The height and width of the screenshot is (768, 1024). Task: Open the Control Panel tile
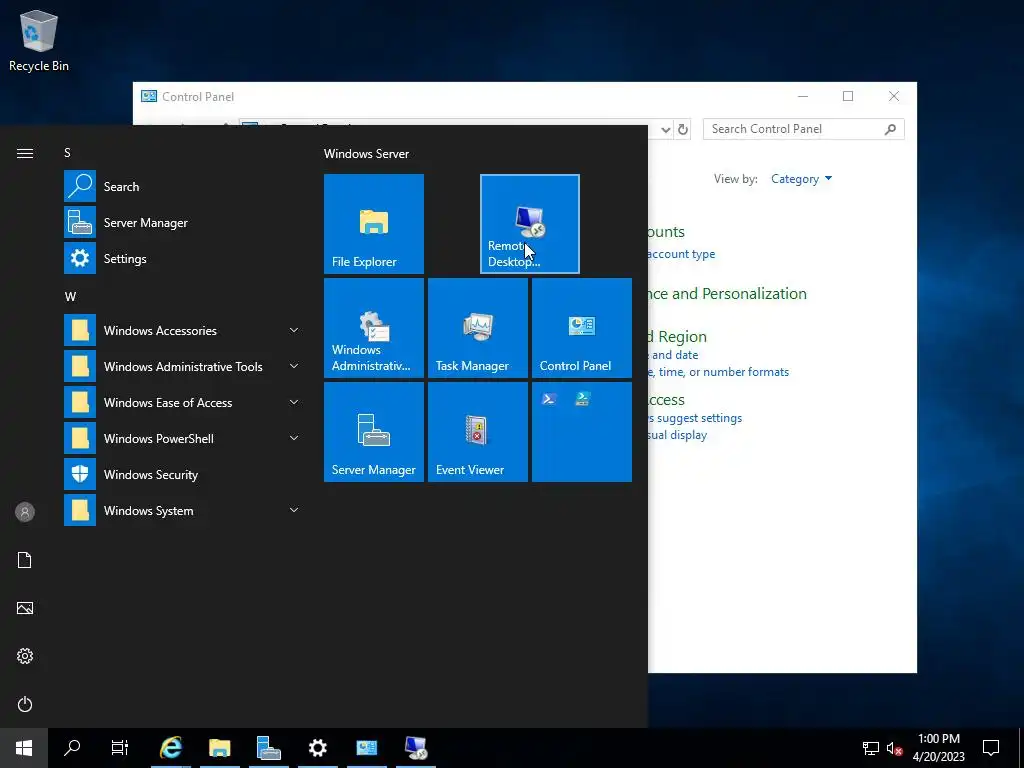click(x=582, y=328)
